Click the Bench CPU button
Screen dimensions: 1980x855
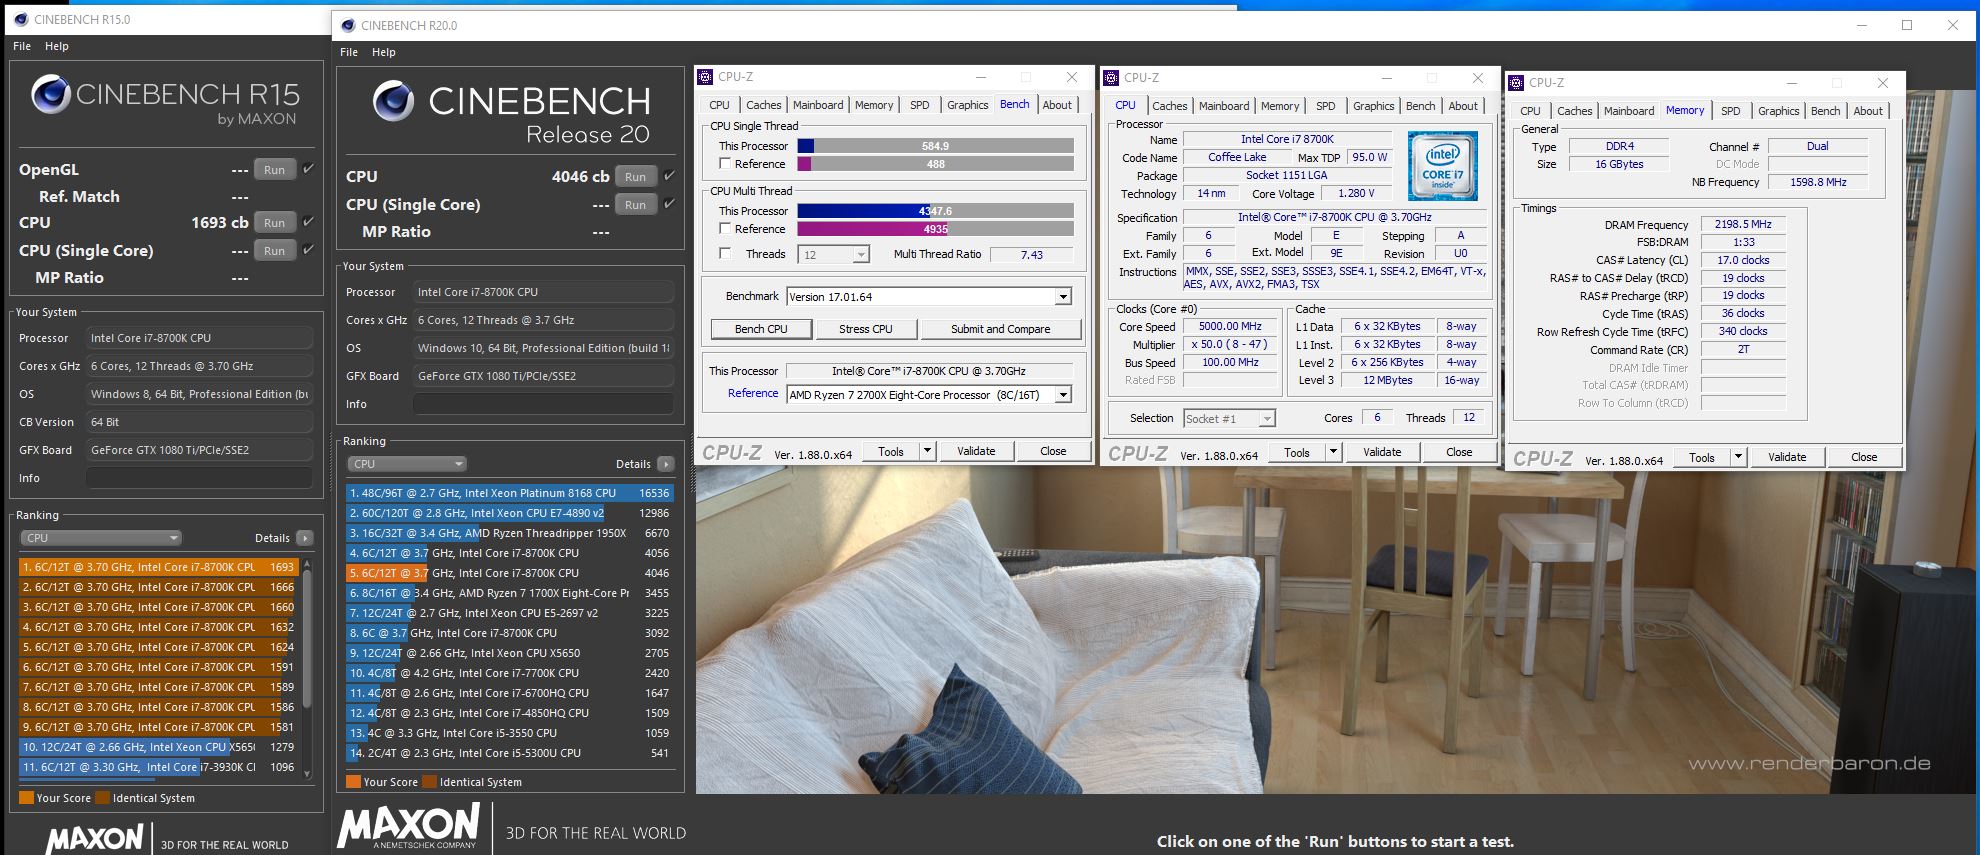(761, 329)
